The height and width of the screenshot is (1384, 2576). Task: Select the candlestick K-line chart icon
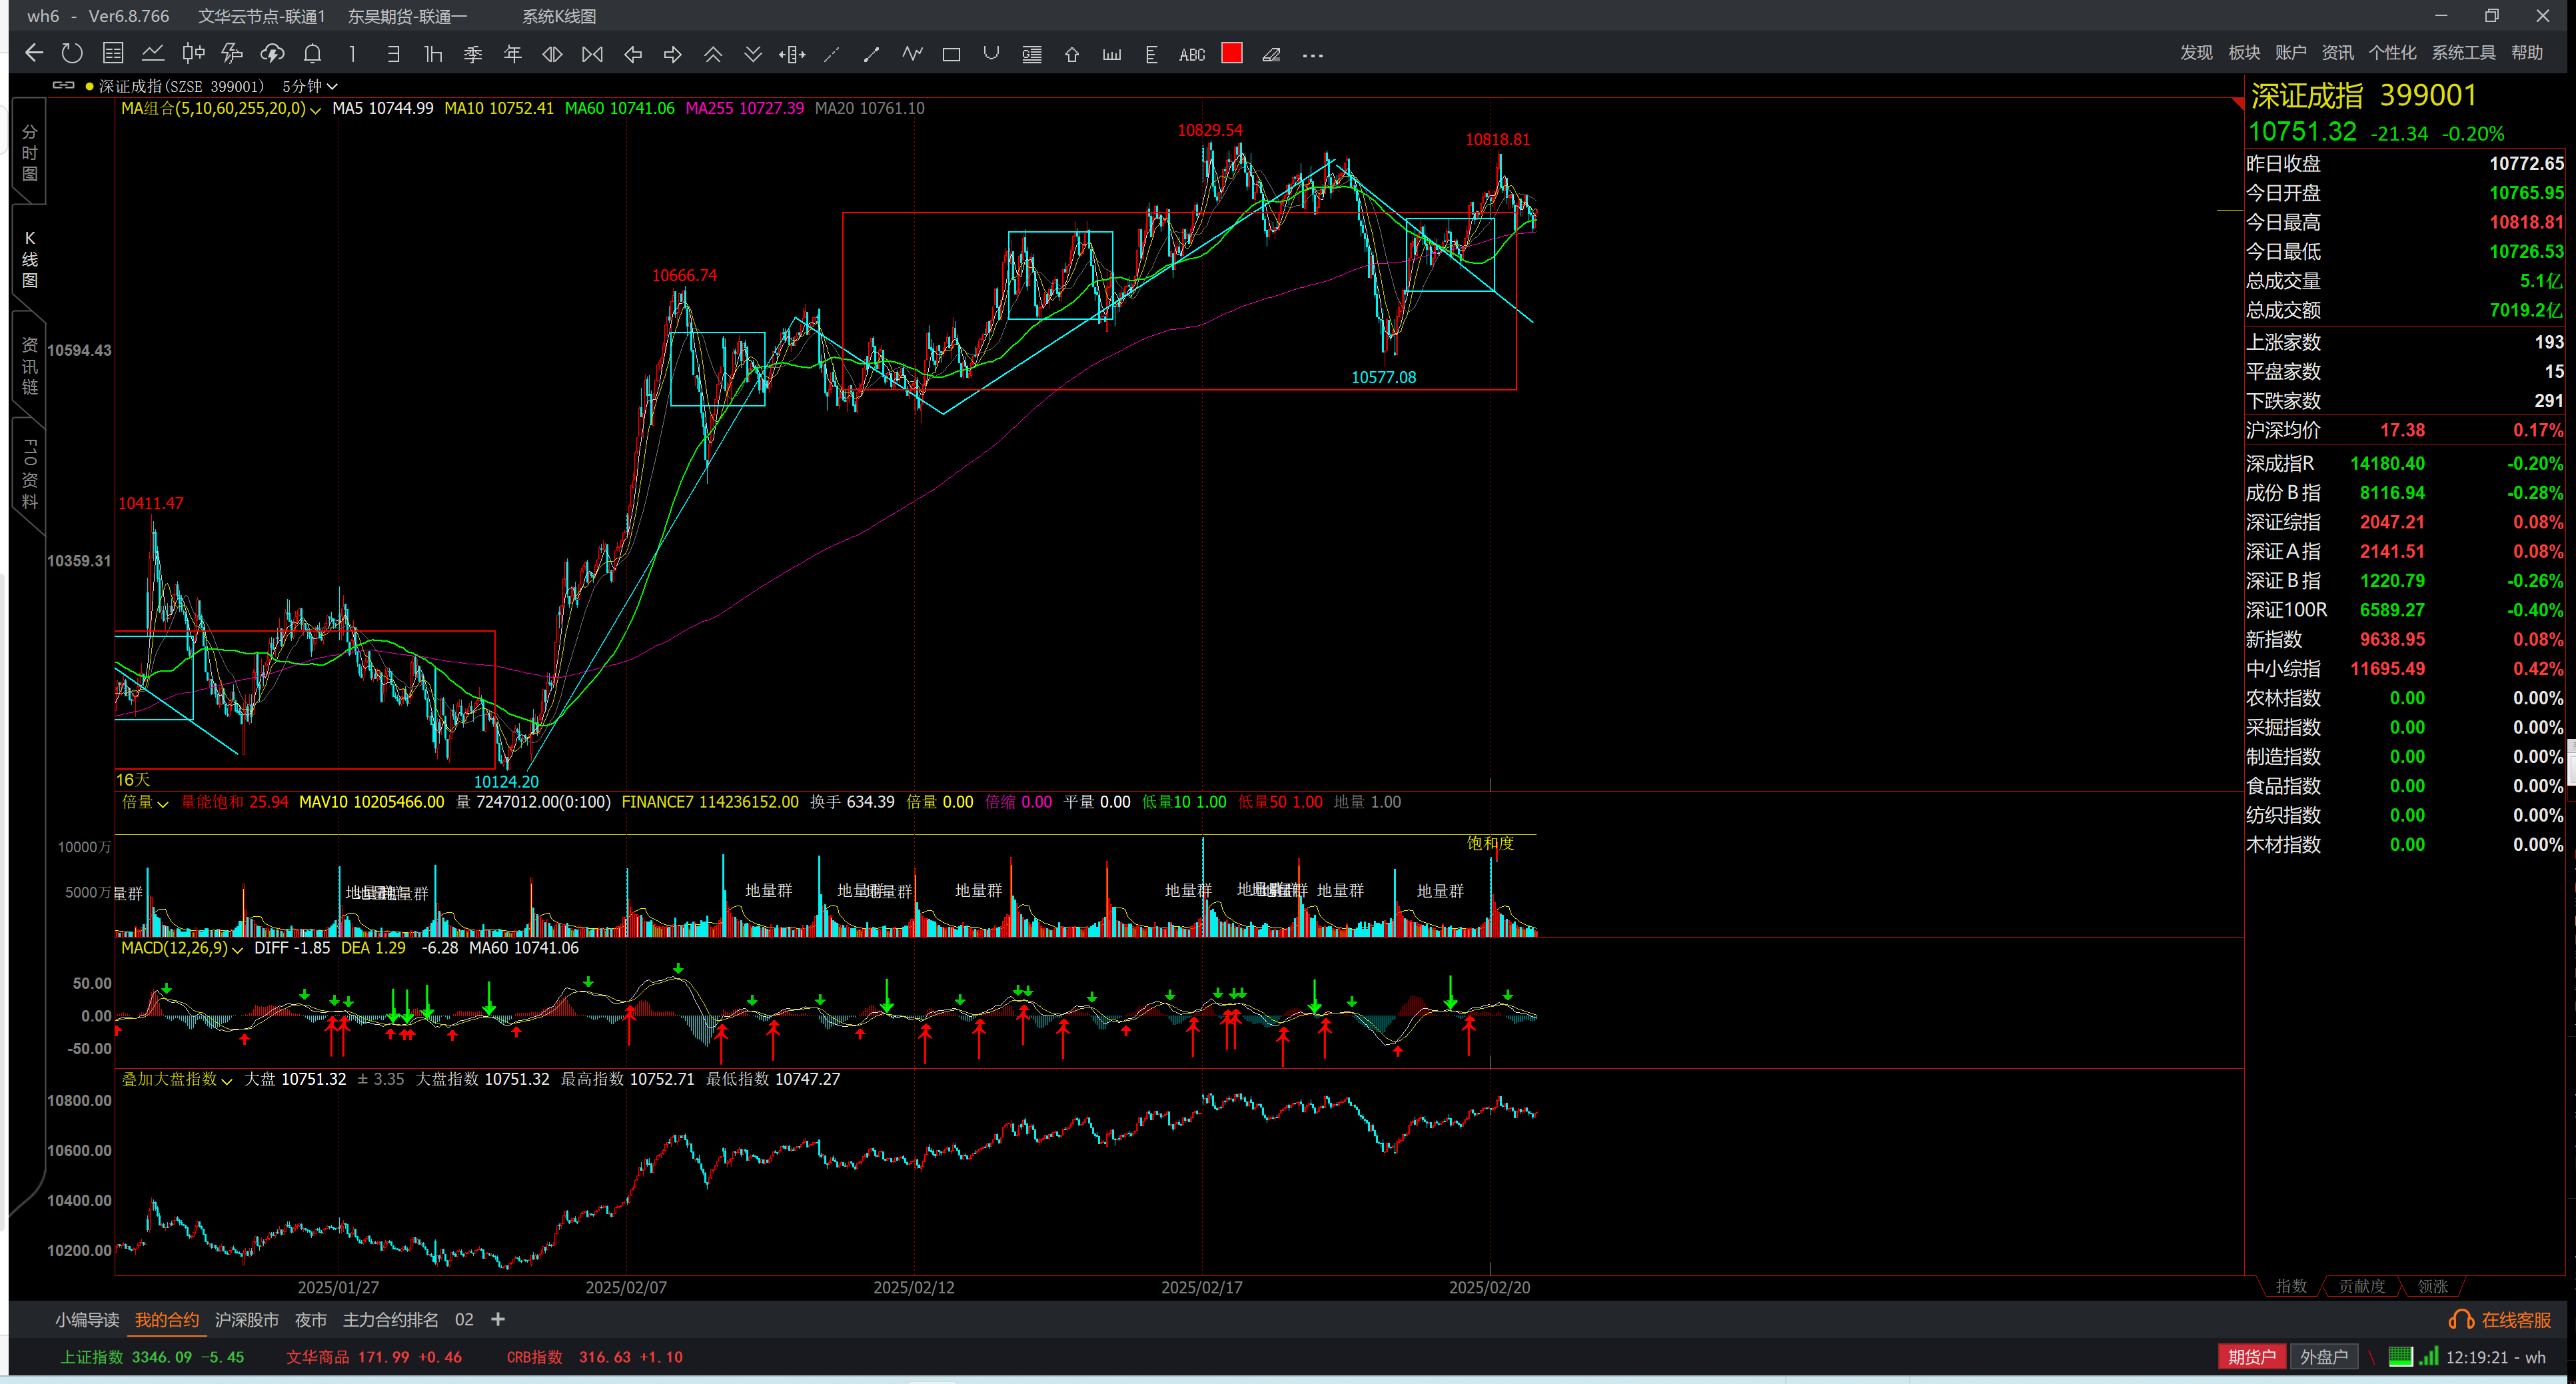[x=193, y=54]
